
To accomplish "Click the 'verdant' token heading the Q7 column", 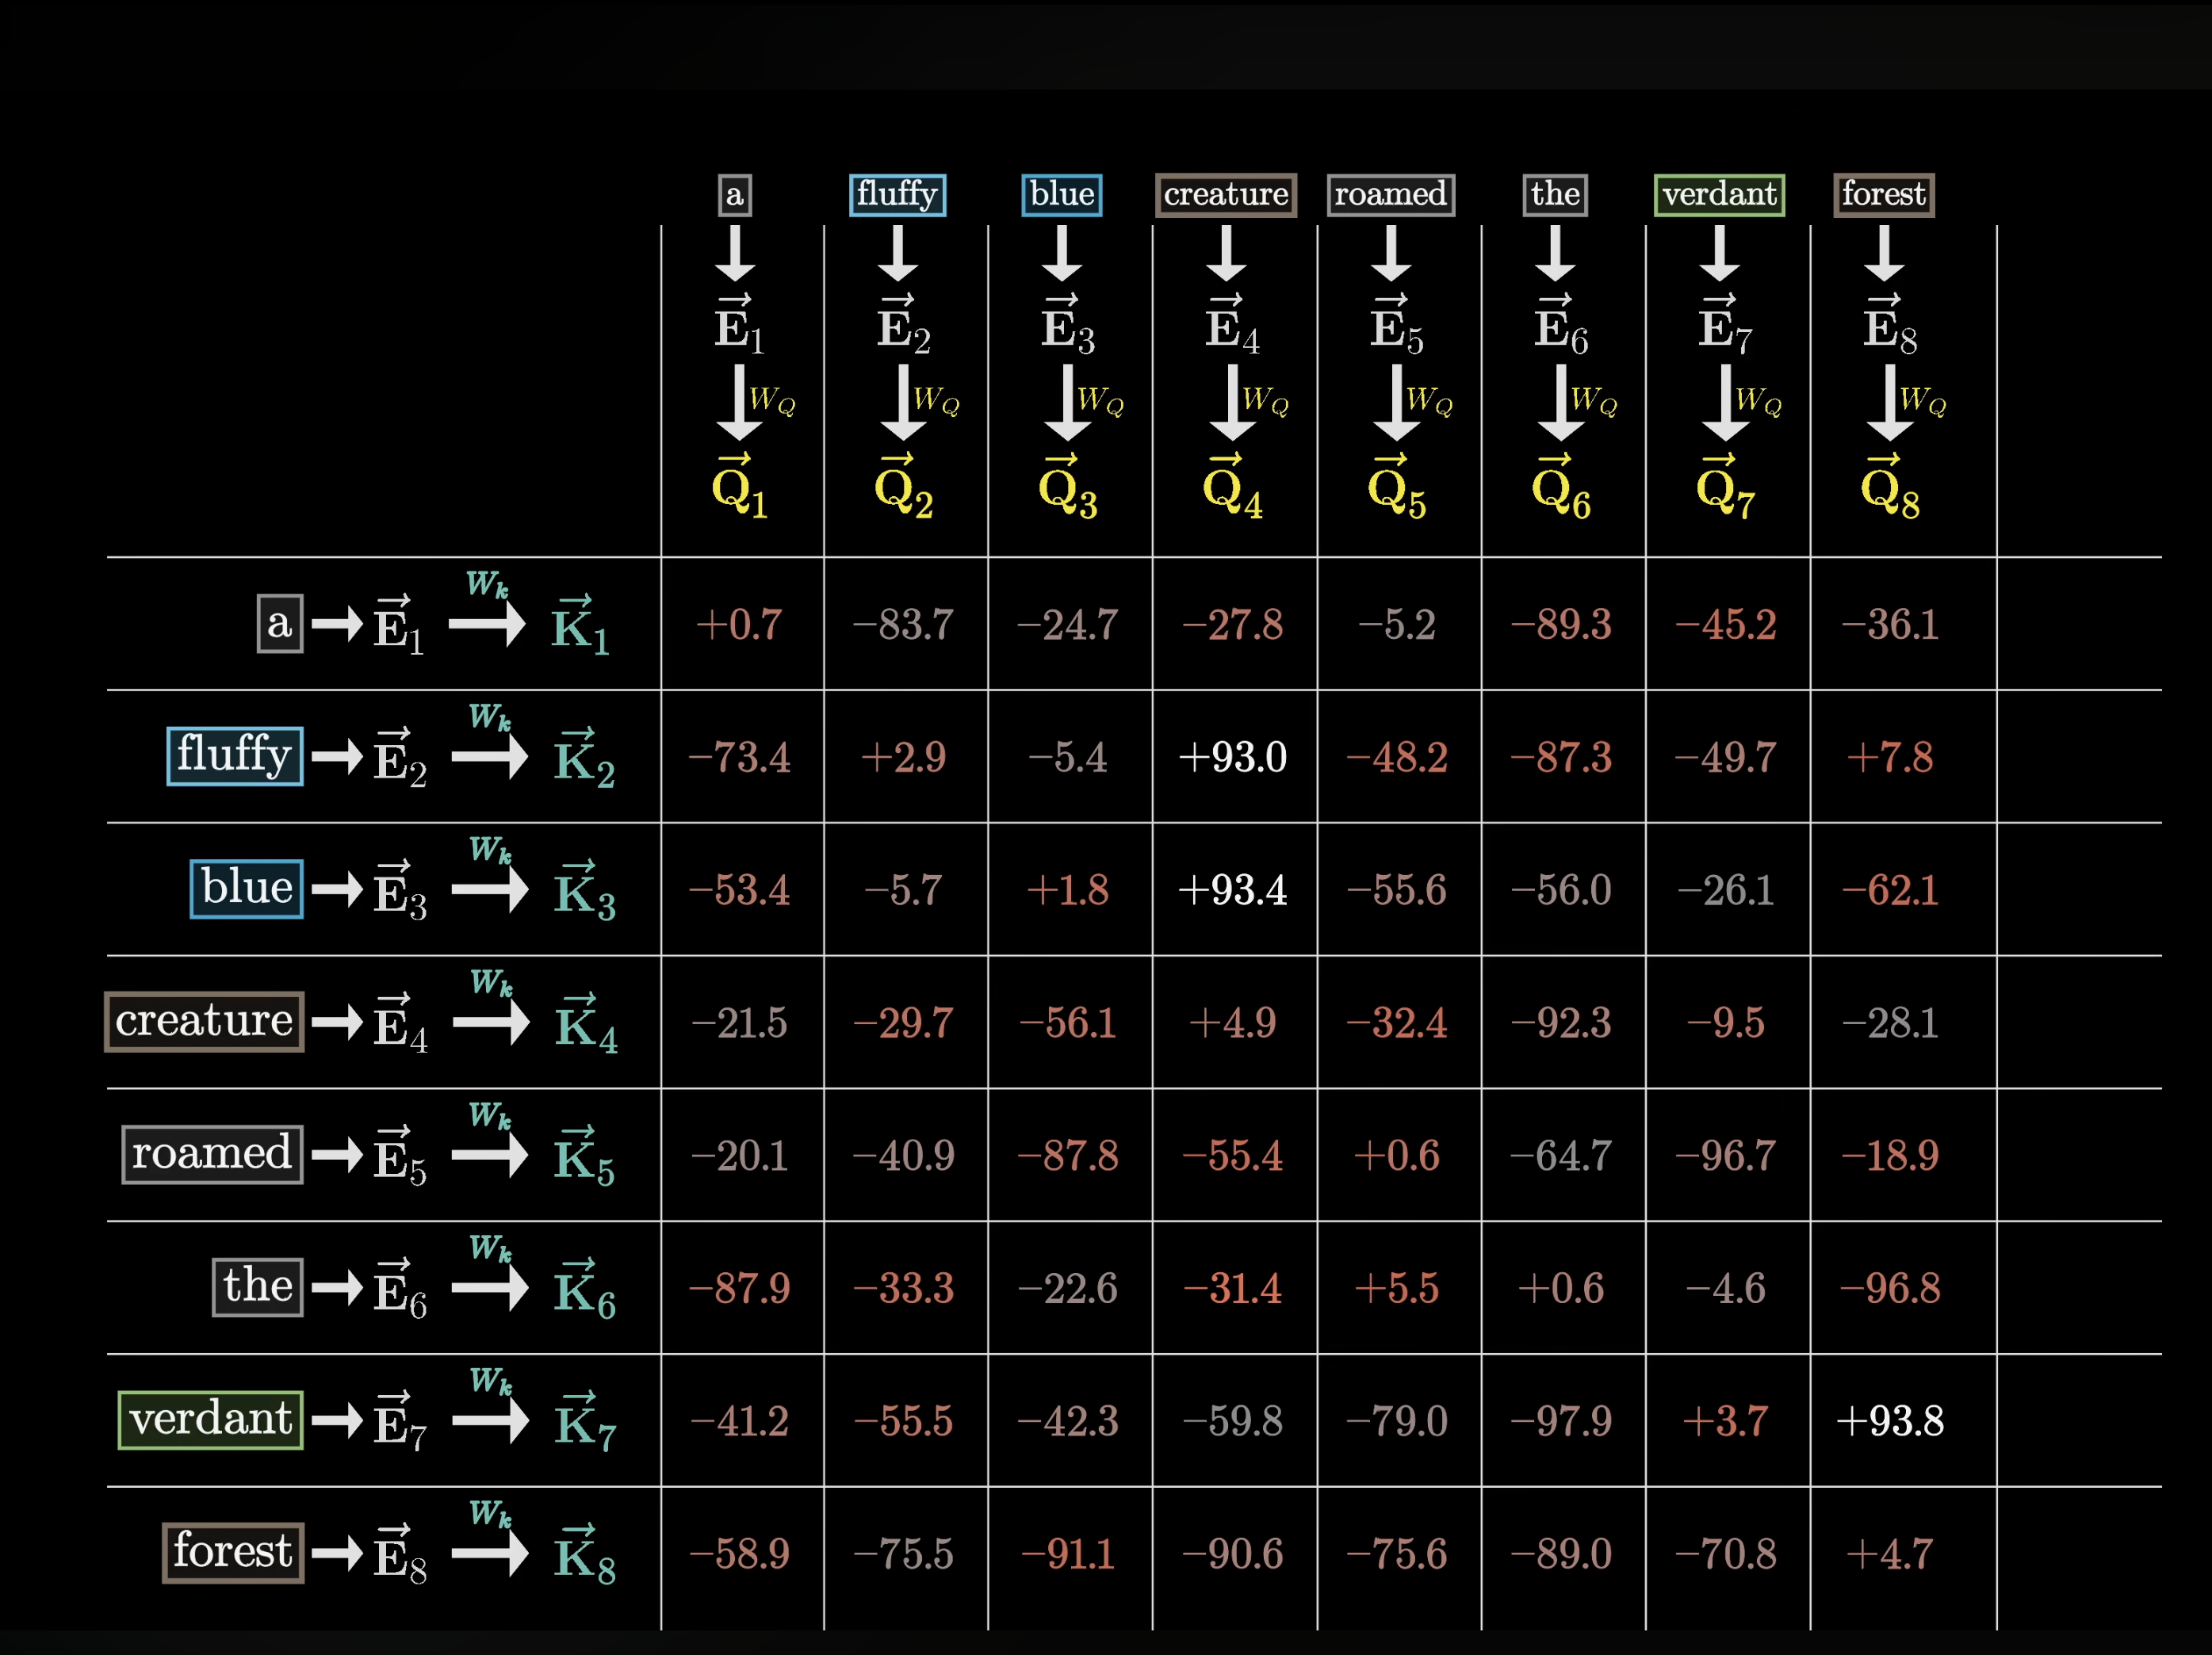I will click(1719, 194).
